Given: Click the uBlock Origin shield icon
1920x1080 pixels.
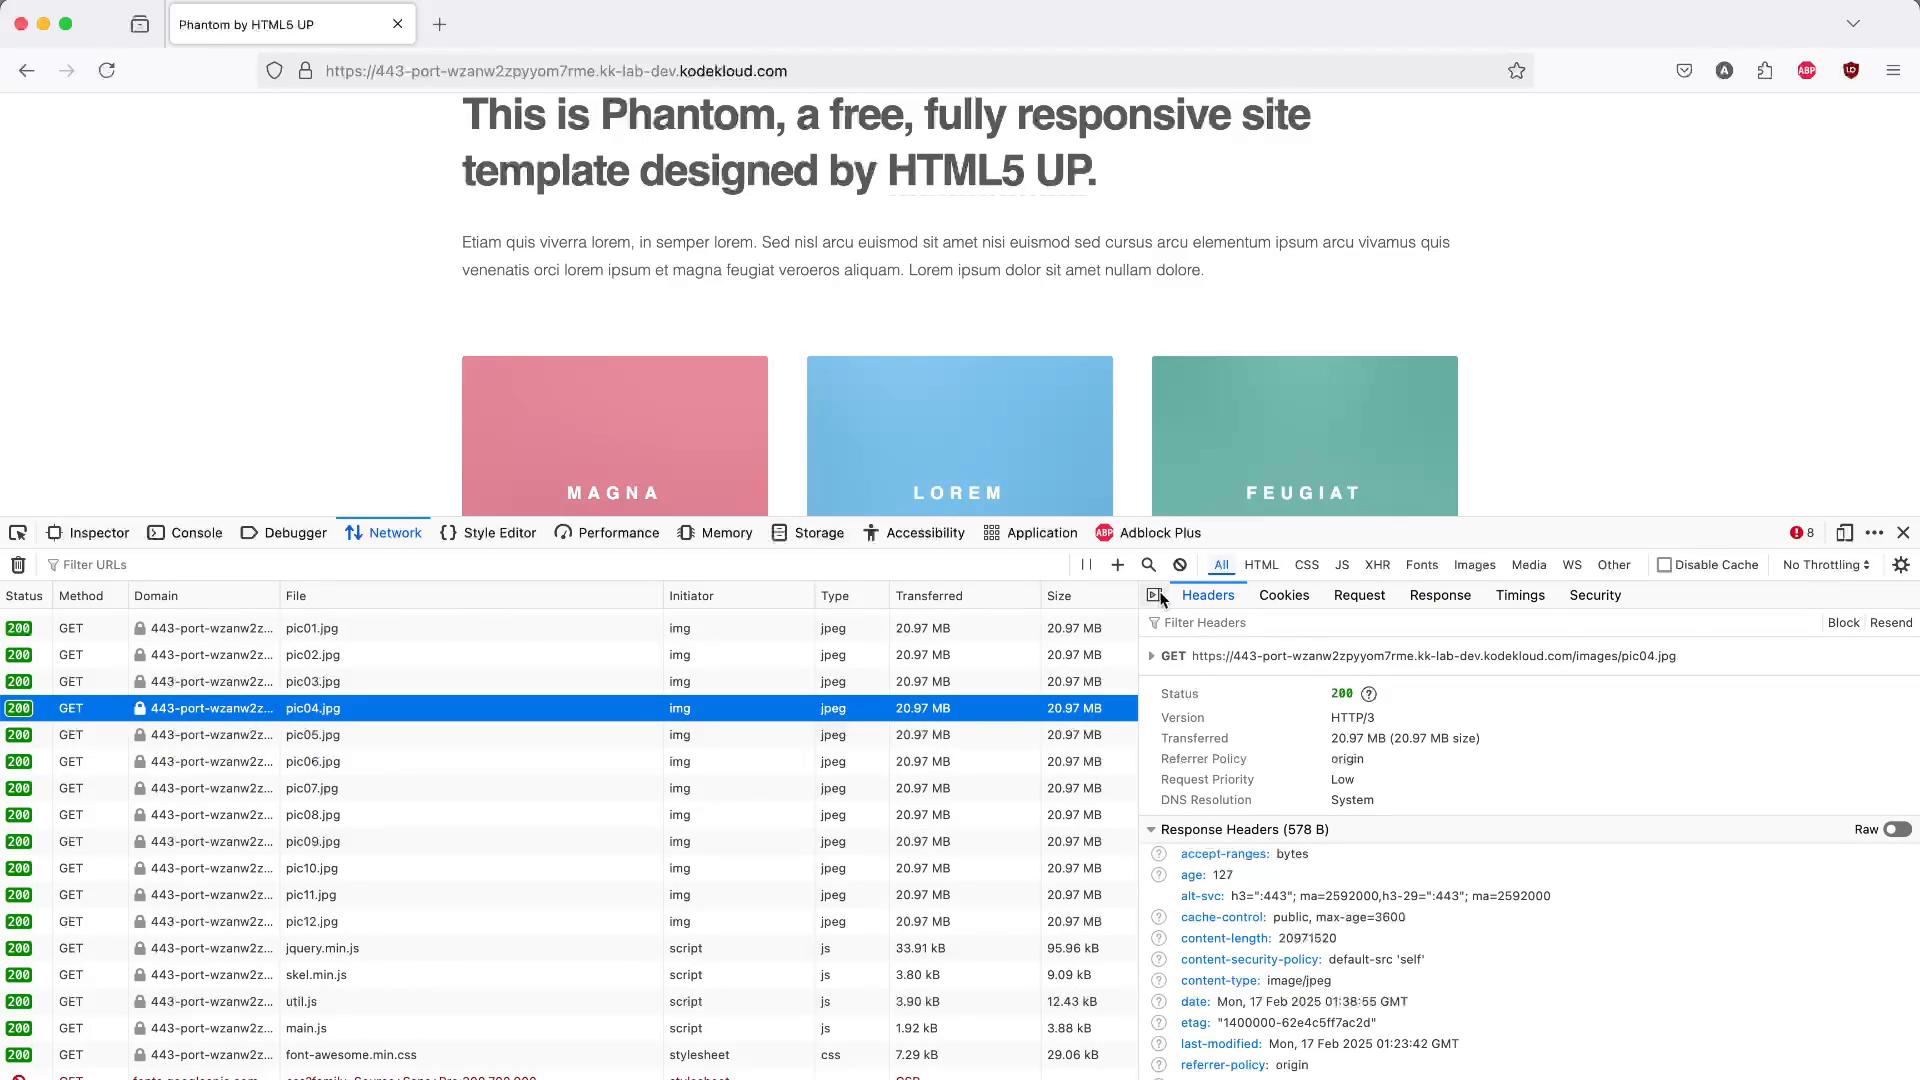Looking at the screenshot, I should pyautogui.click(x=1851, y=71).
